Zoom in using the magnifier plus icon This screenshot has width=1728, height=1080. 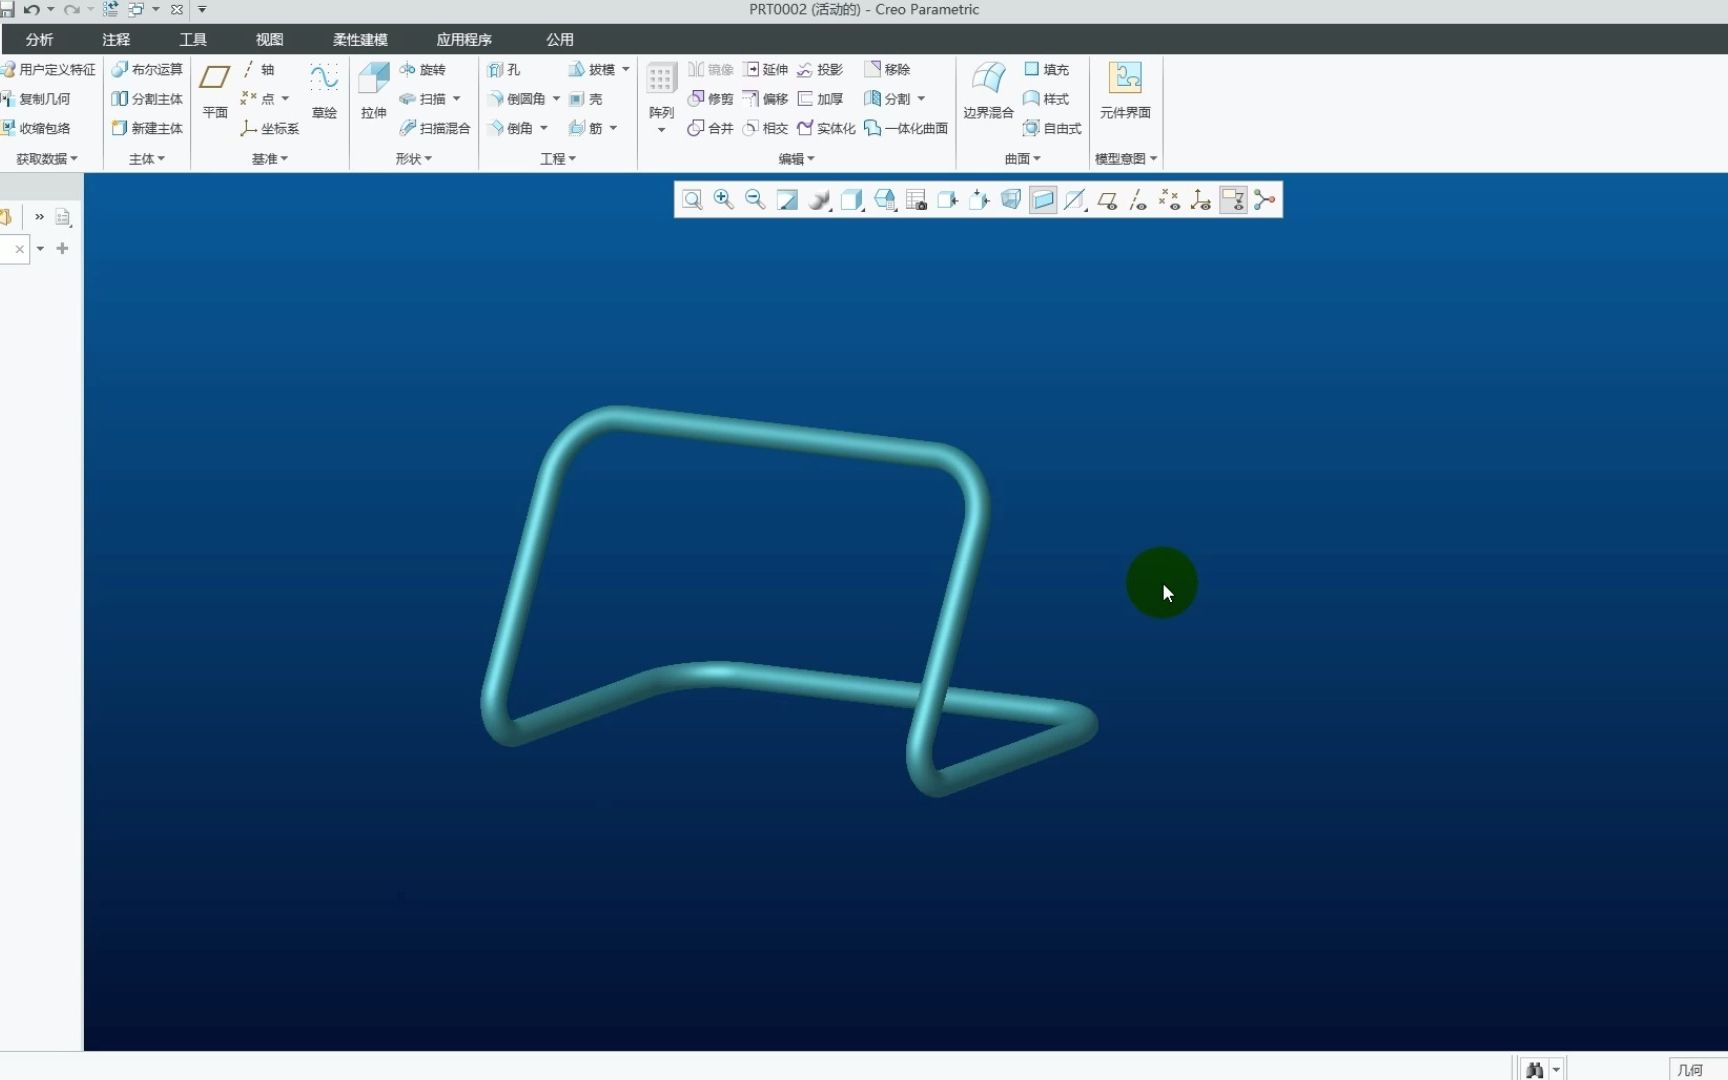tap(723, 200)
